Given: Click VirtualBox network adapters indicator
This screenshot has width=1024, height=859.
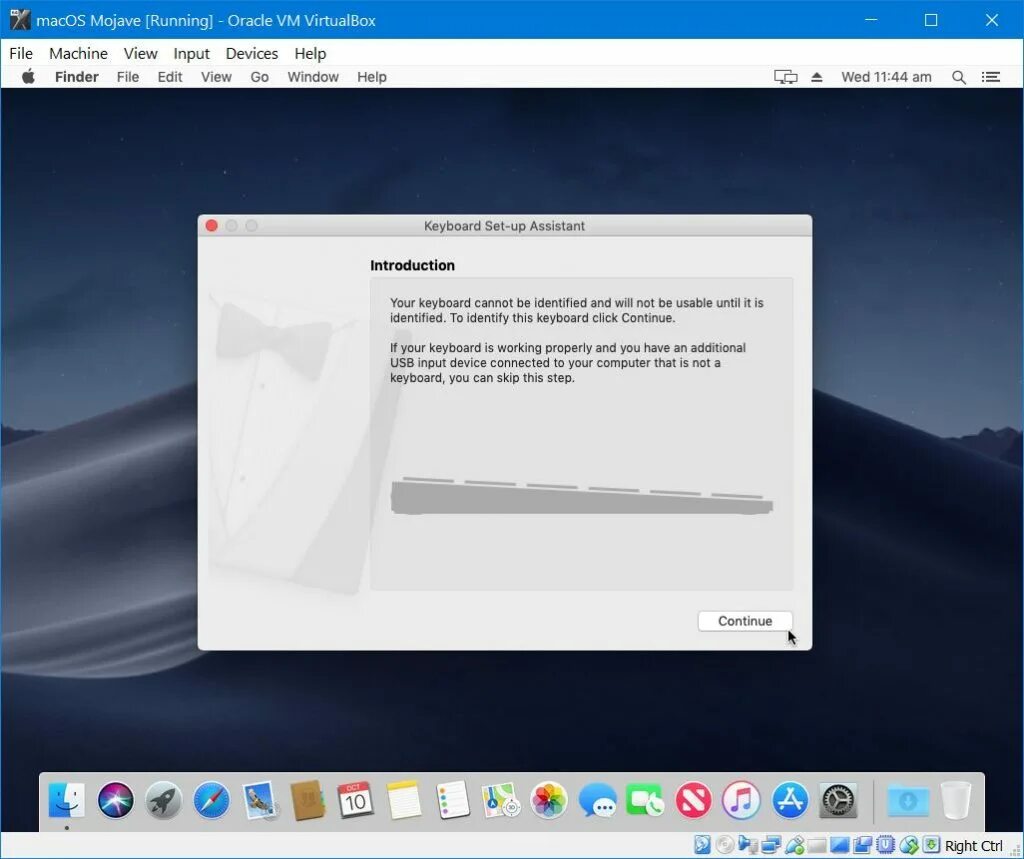Looking at the screenshot, I should [771, 845].
